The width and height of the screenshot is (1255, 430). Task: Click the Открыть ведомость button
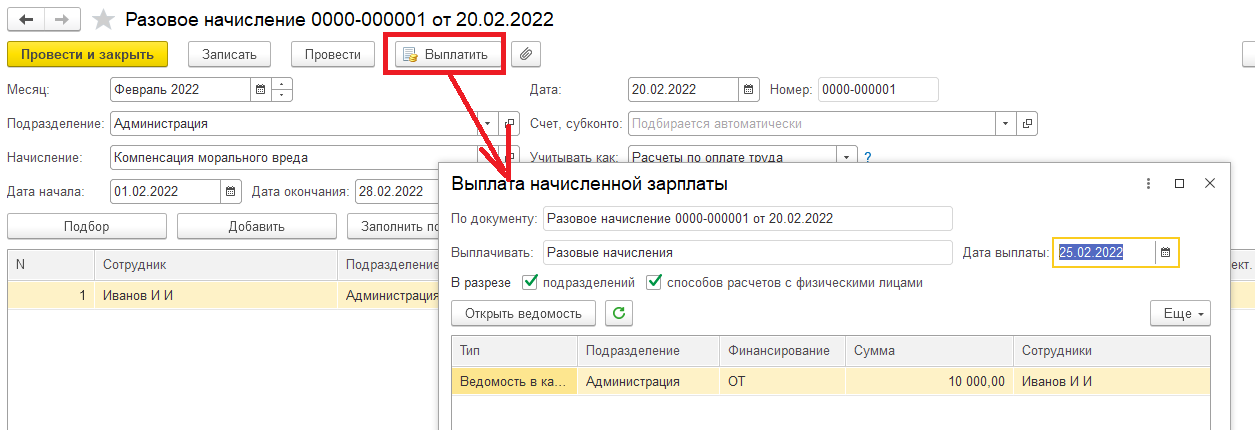pyautogui.click(x=524, y=313)
